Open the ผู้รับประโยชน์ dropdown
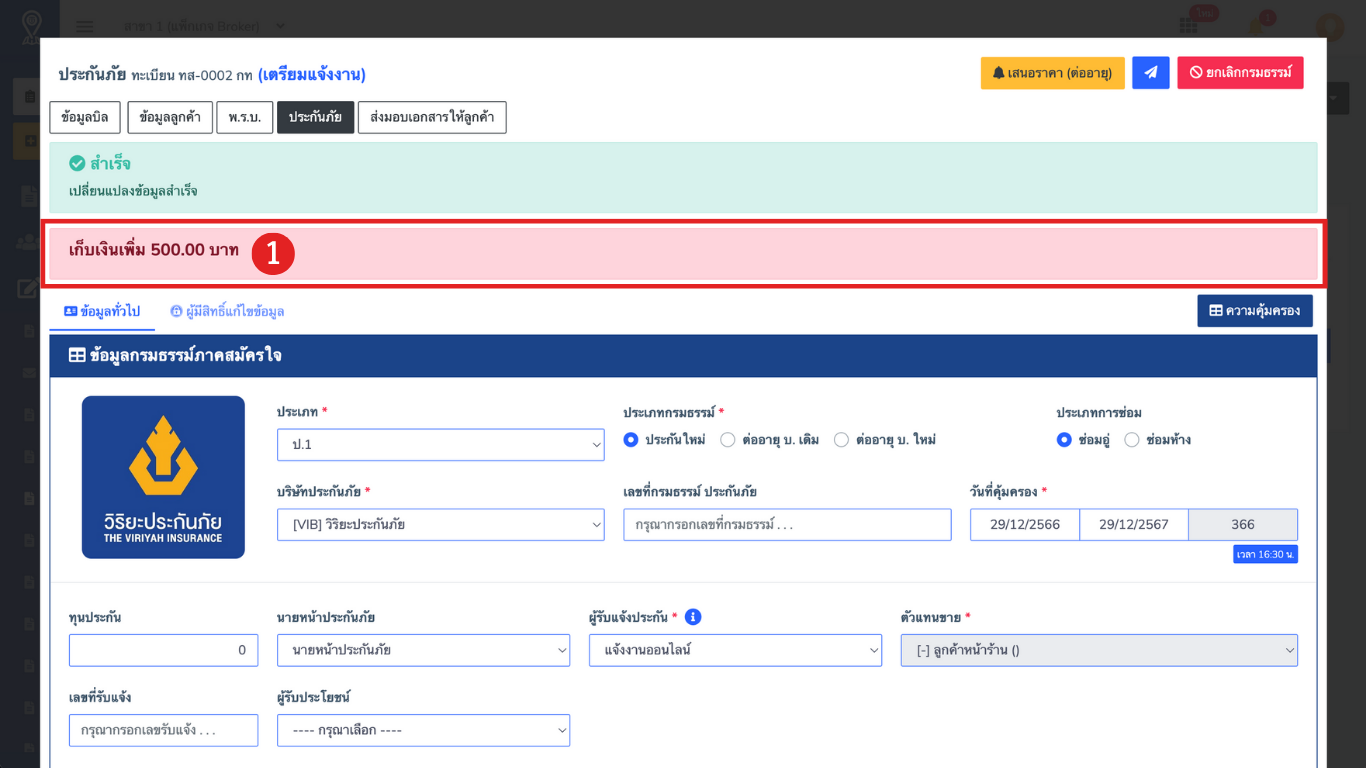This screenshot has width=1366, height=768. point(423,730)
